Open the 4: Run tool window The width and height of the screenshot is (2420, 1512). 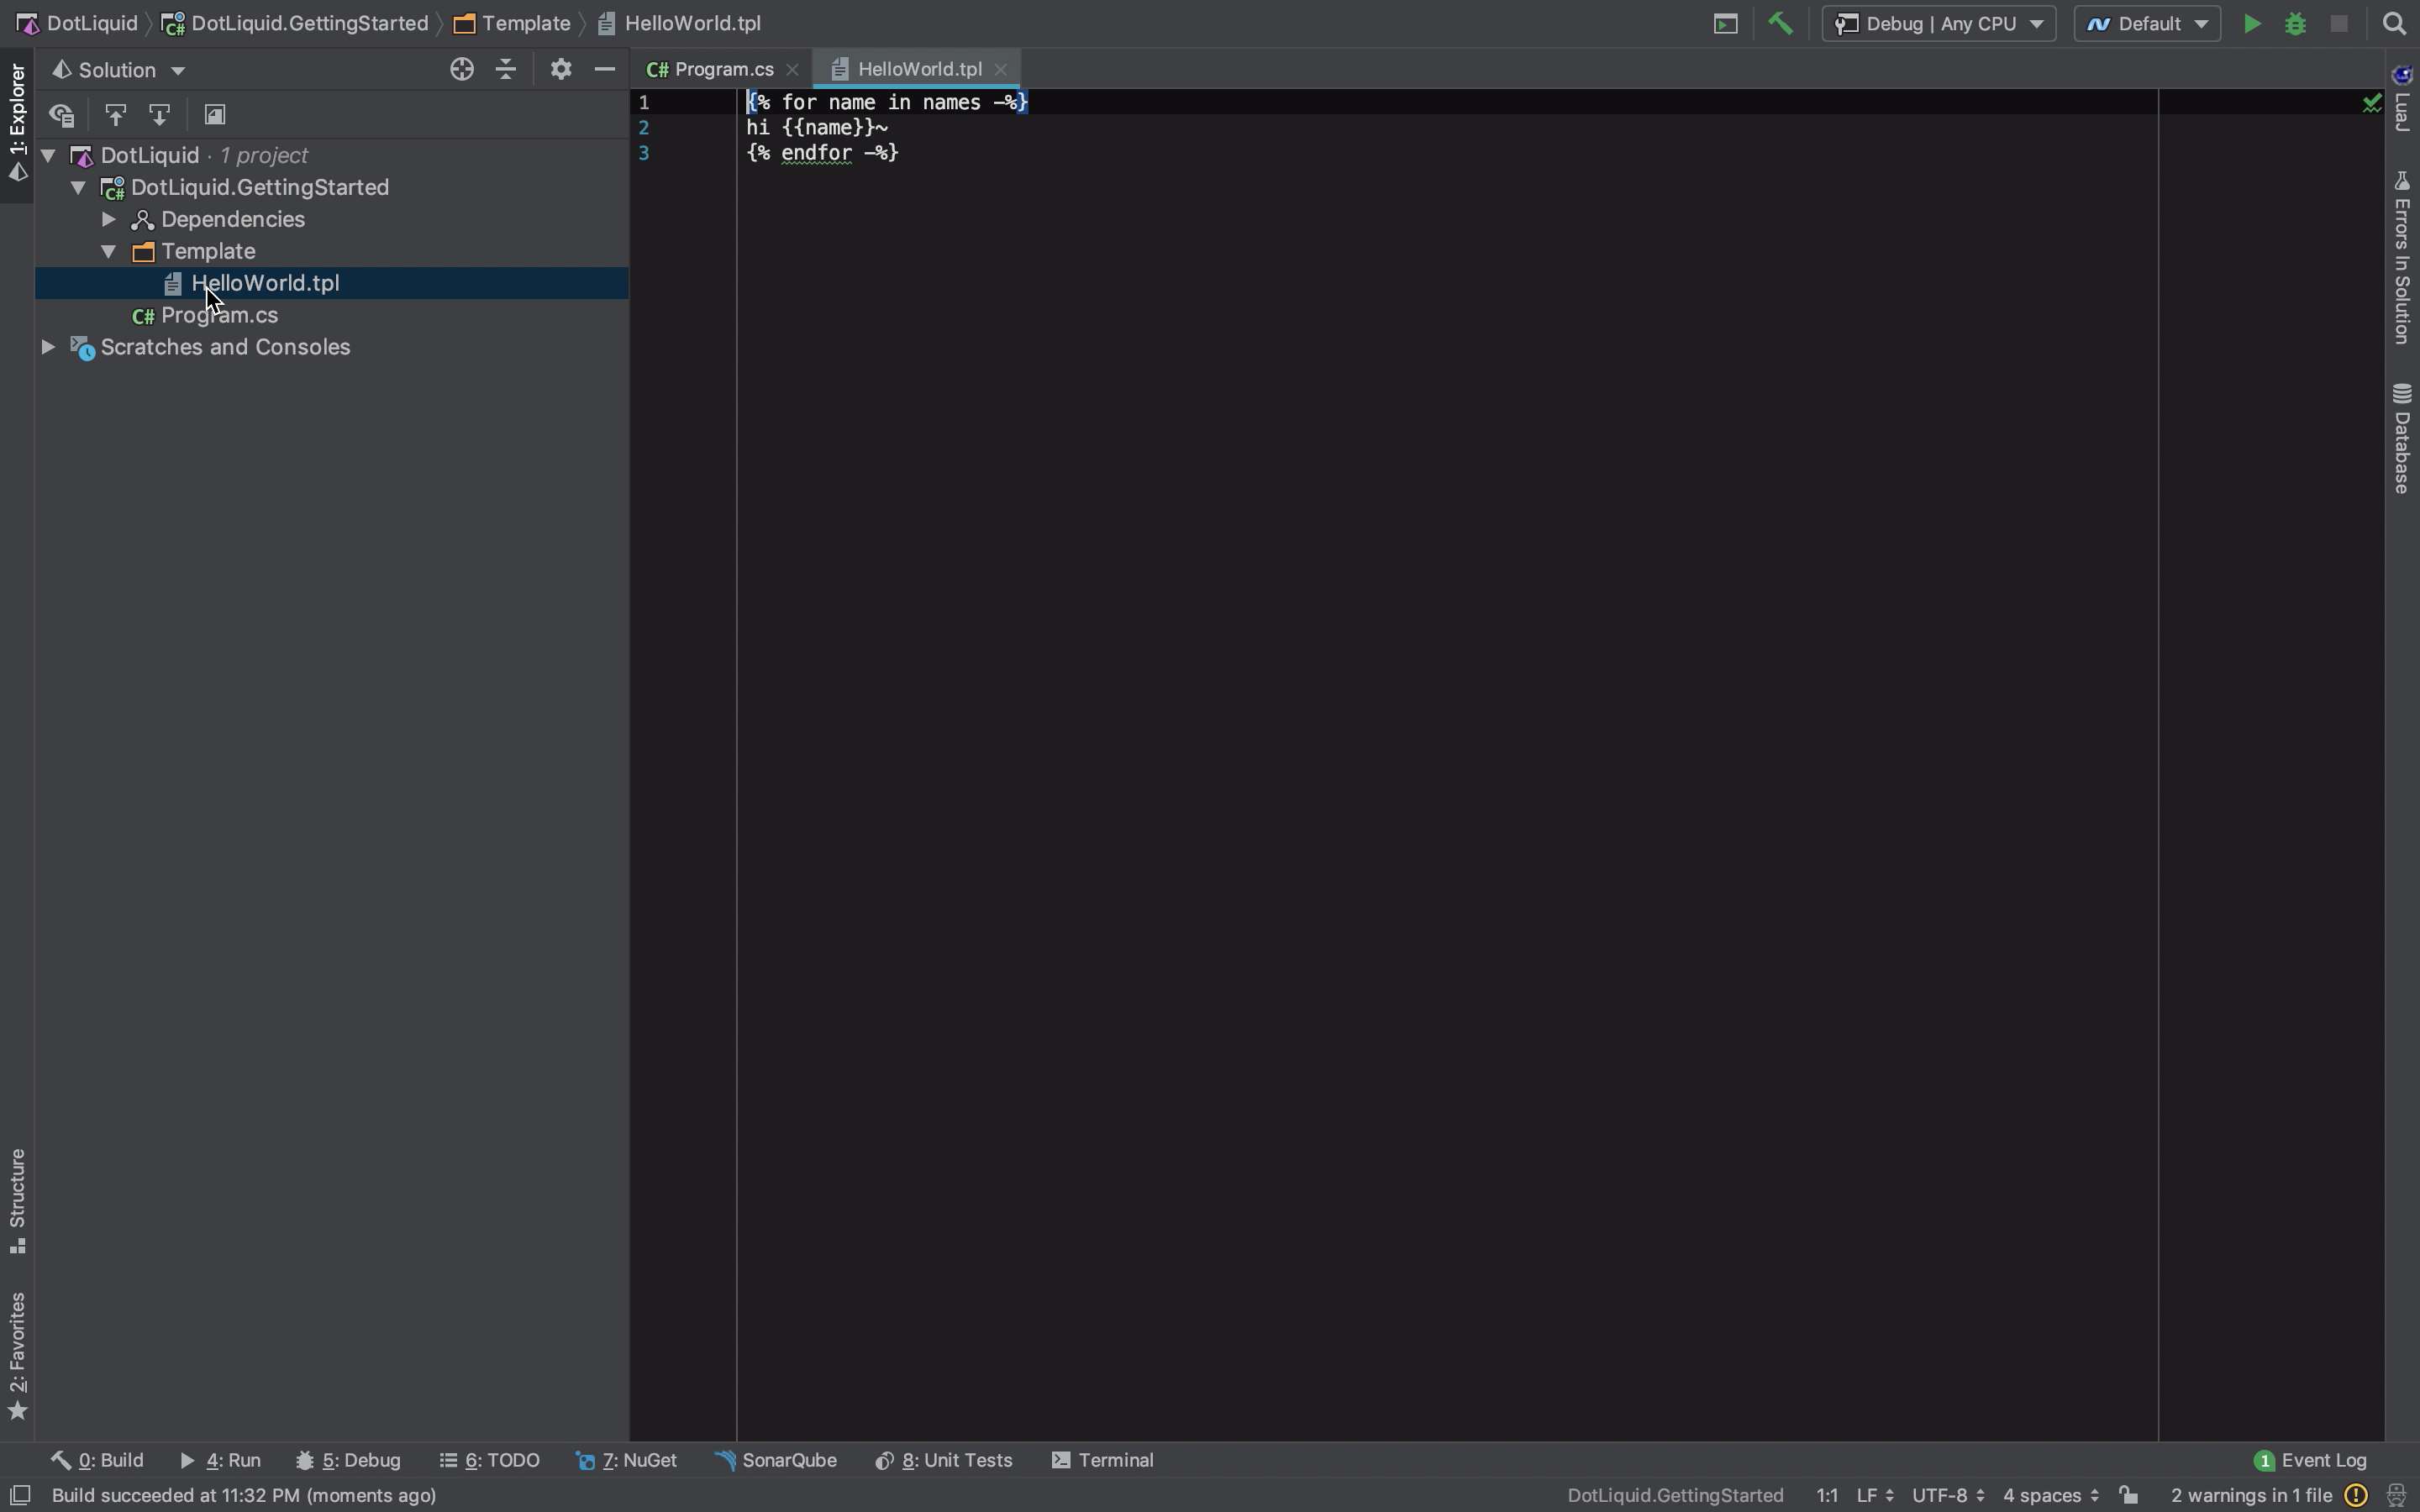[x=220, y=1460]
